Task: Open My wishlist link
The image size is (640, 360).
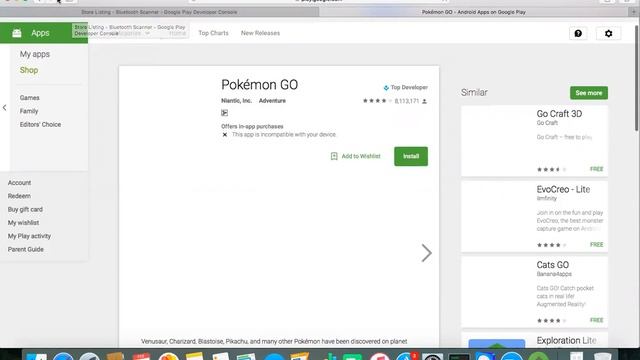Action: (23, 223)
